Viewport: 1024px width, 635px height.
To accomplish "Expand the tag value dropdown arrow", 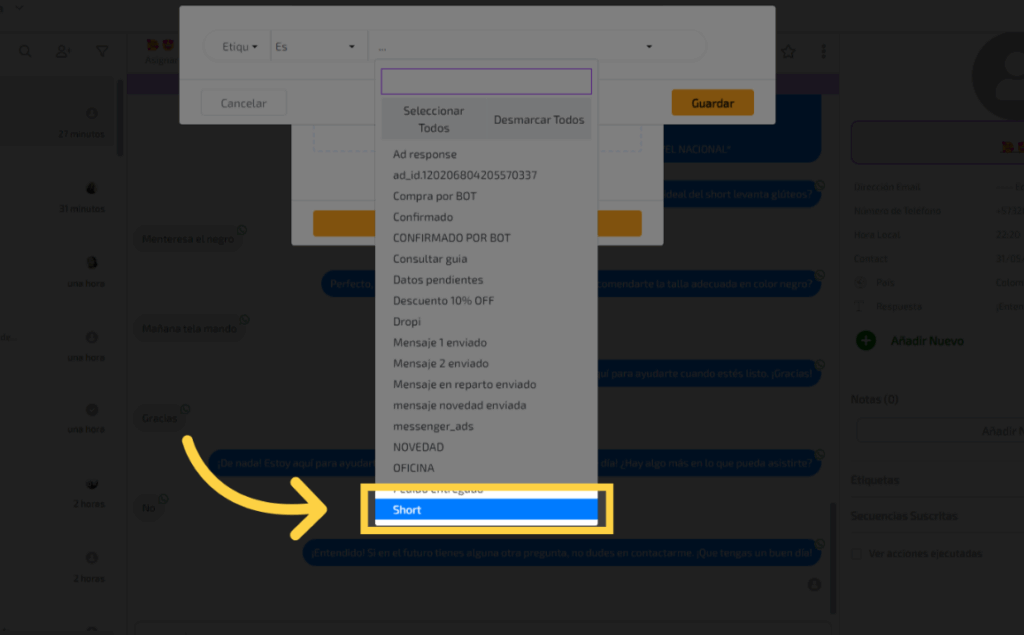I will (x=649, y=47).
